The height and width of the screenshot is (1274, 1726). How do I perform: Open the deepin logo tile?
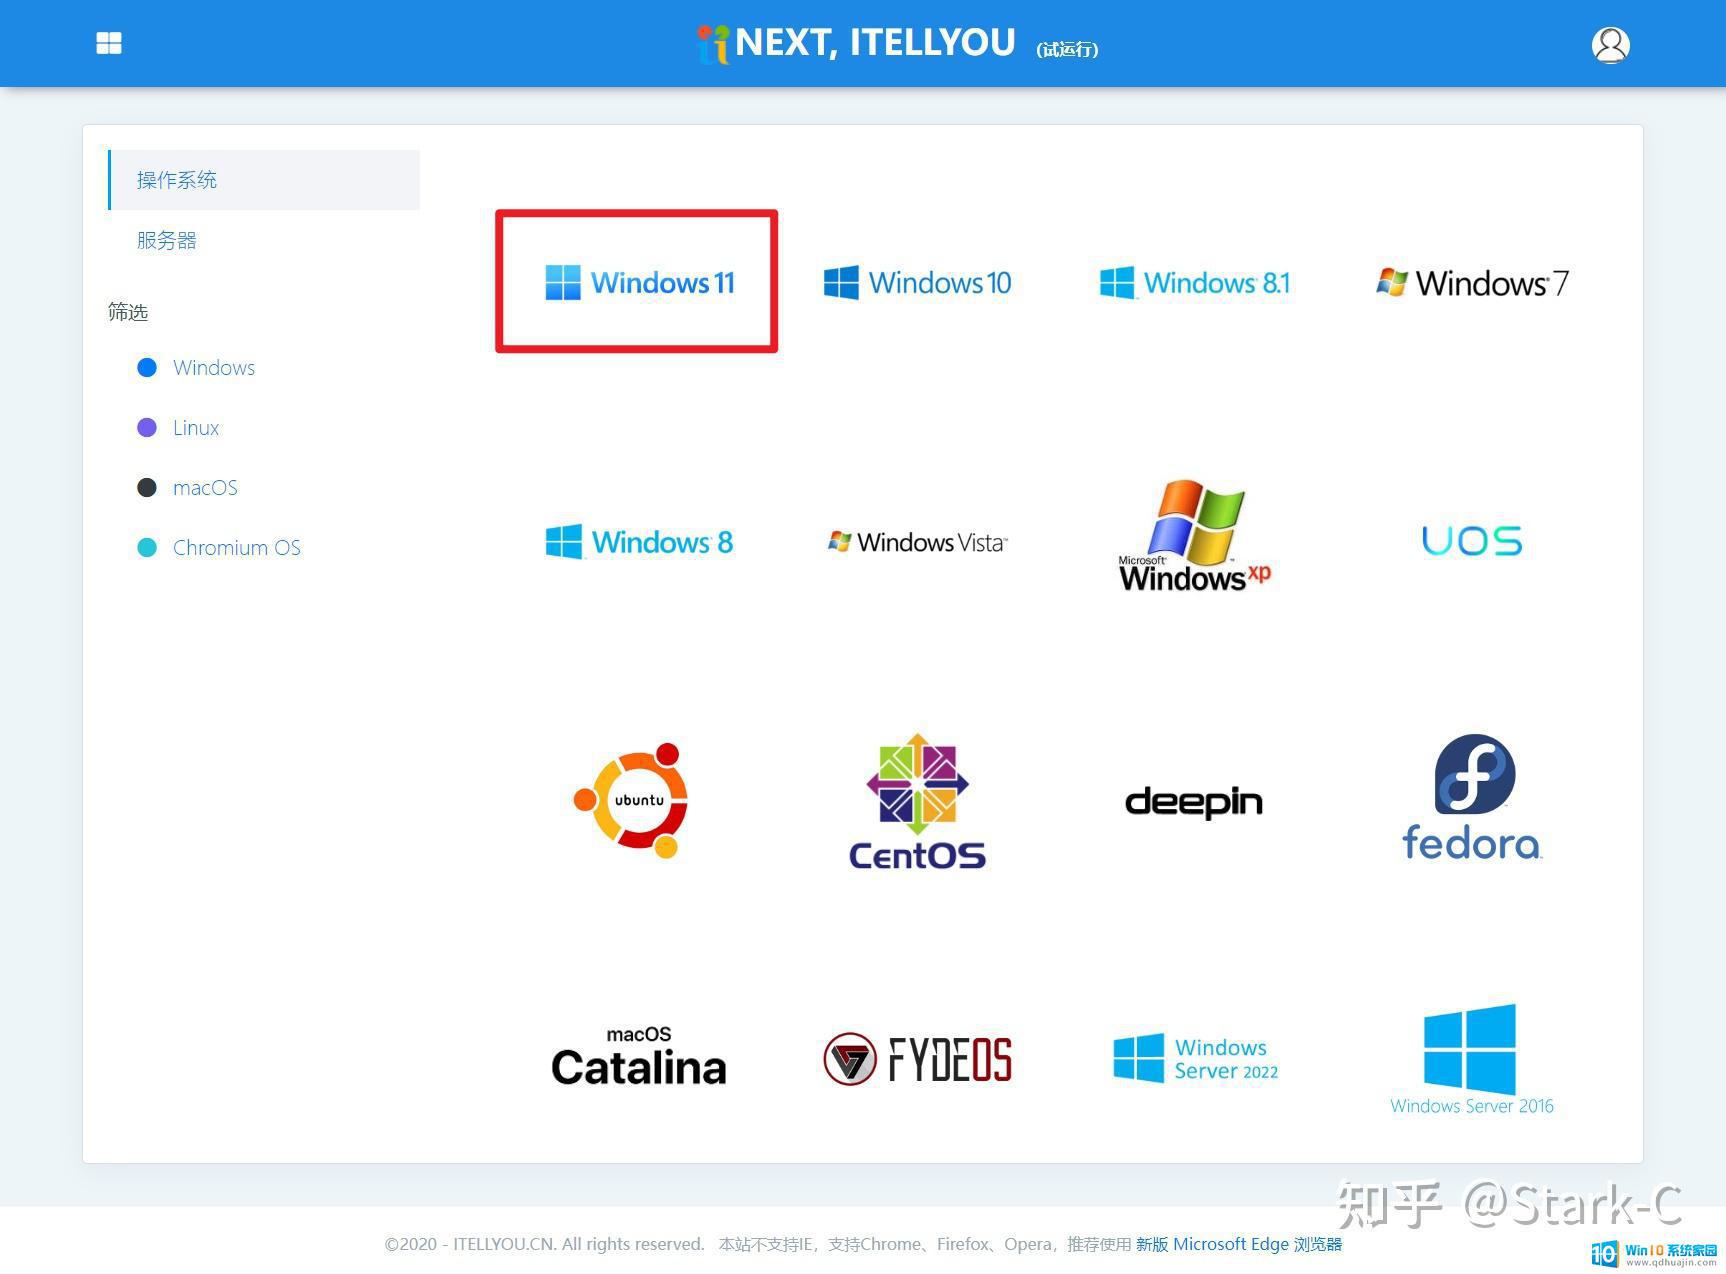click(1194, 802)
